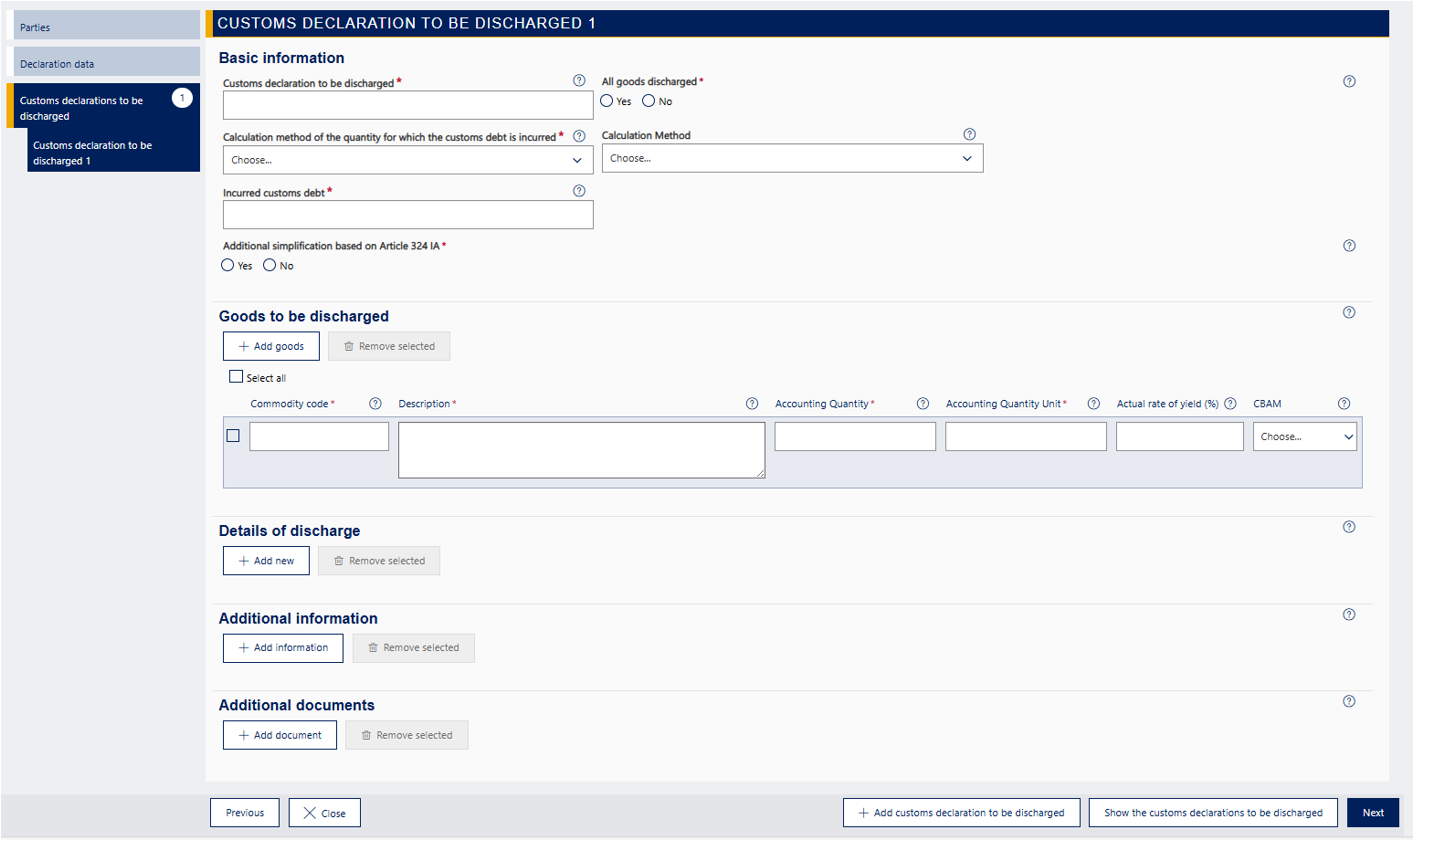Open help for Customs declaration to be discharged
Image resolution: width=1429 pixels, height=851 pixels.
pyautogui.click(x=579, y=81)
